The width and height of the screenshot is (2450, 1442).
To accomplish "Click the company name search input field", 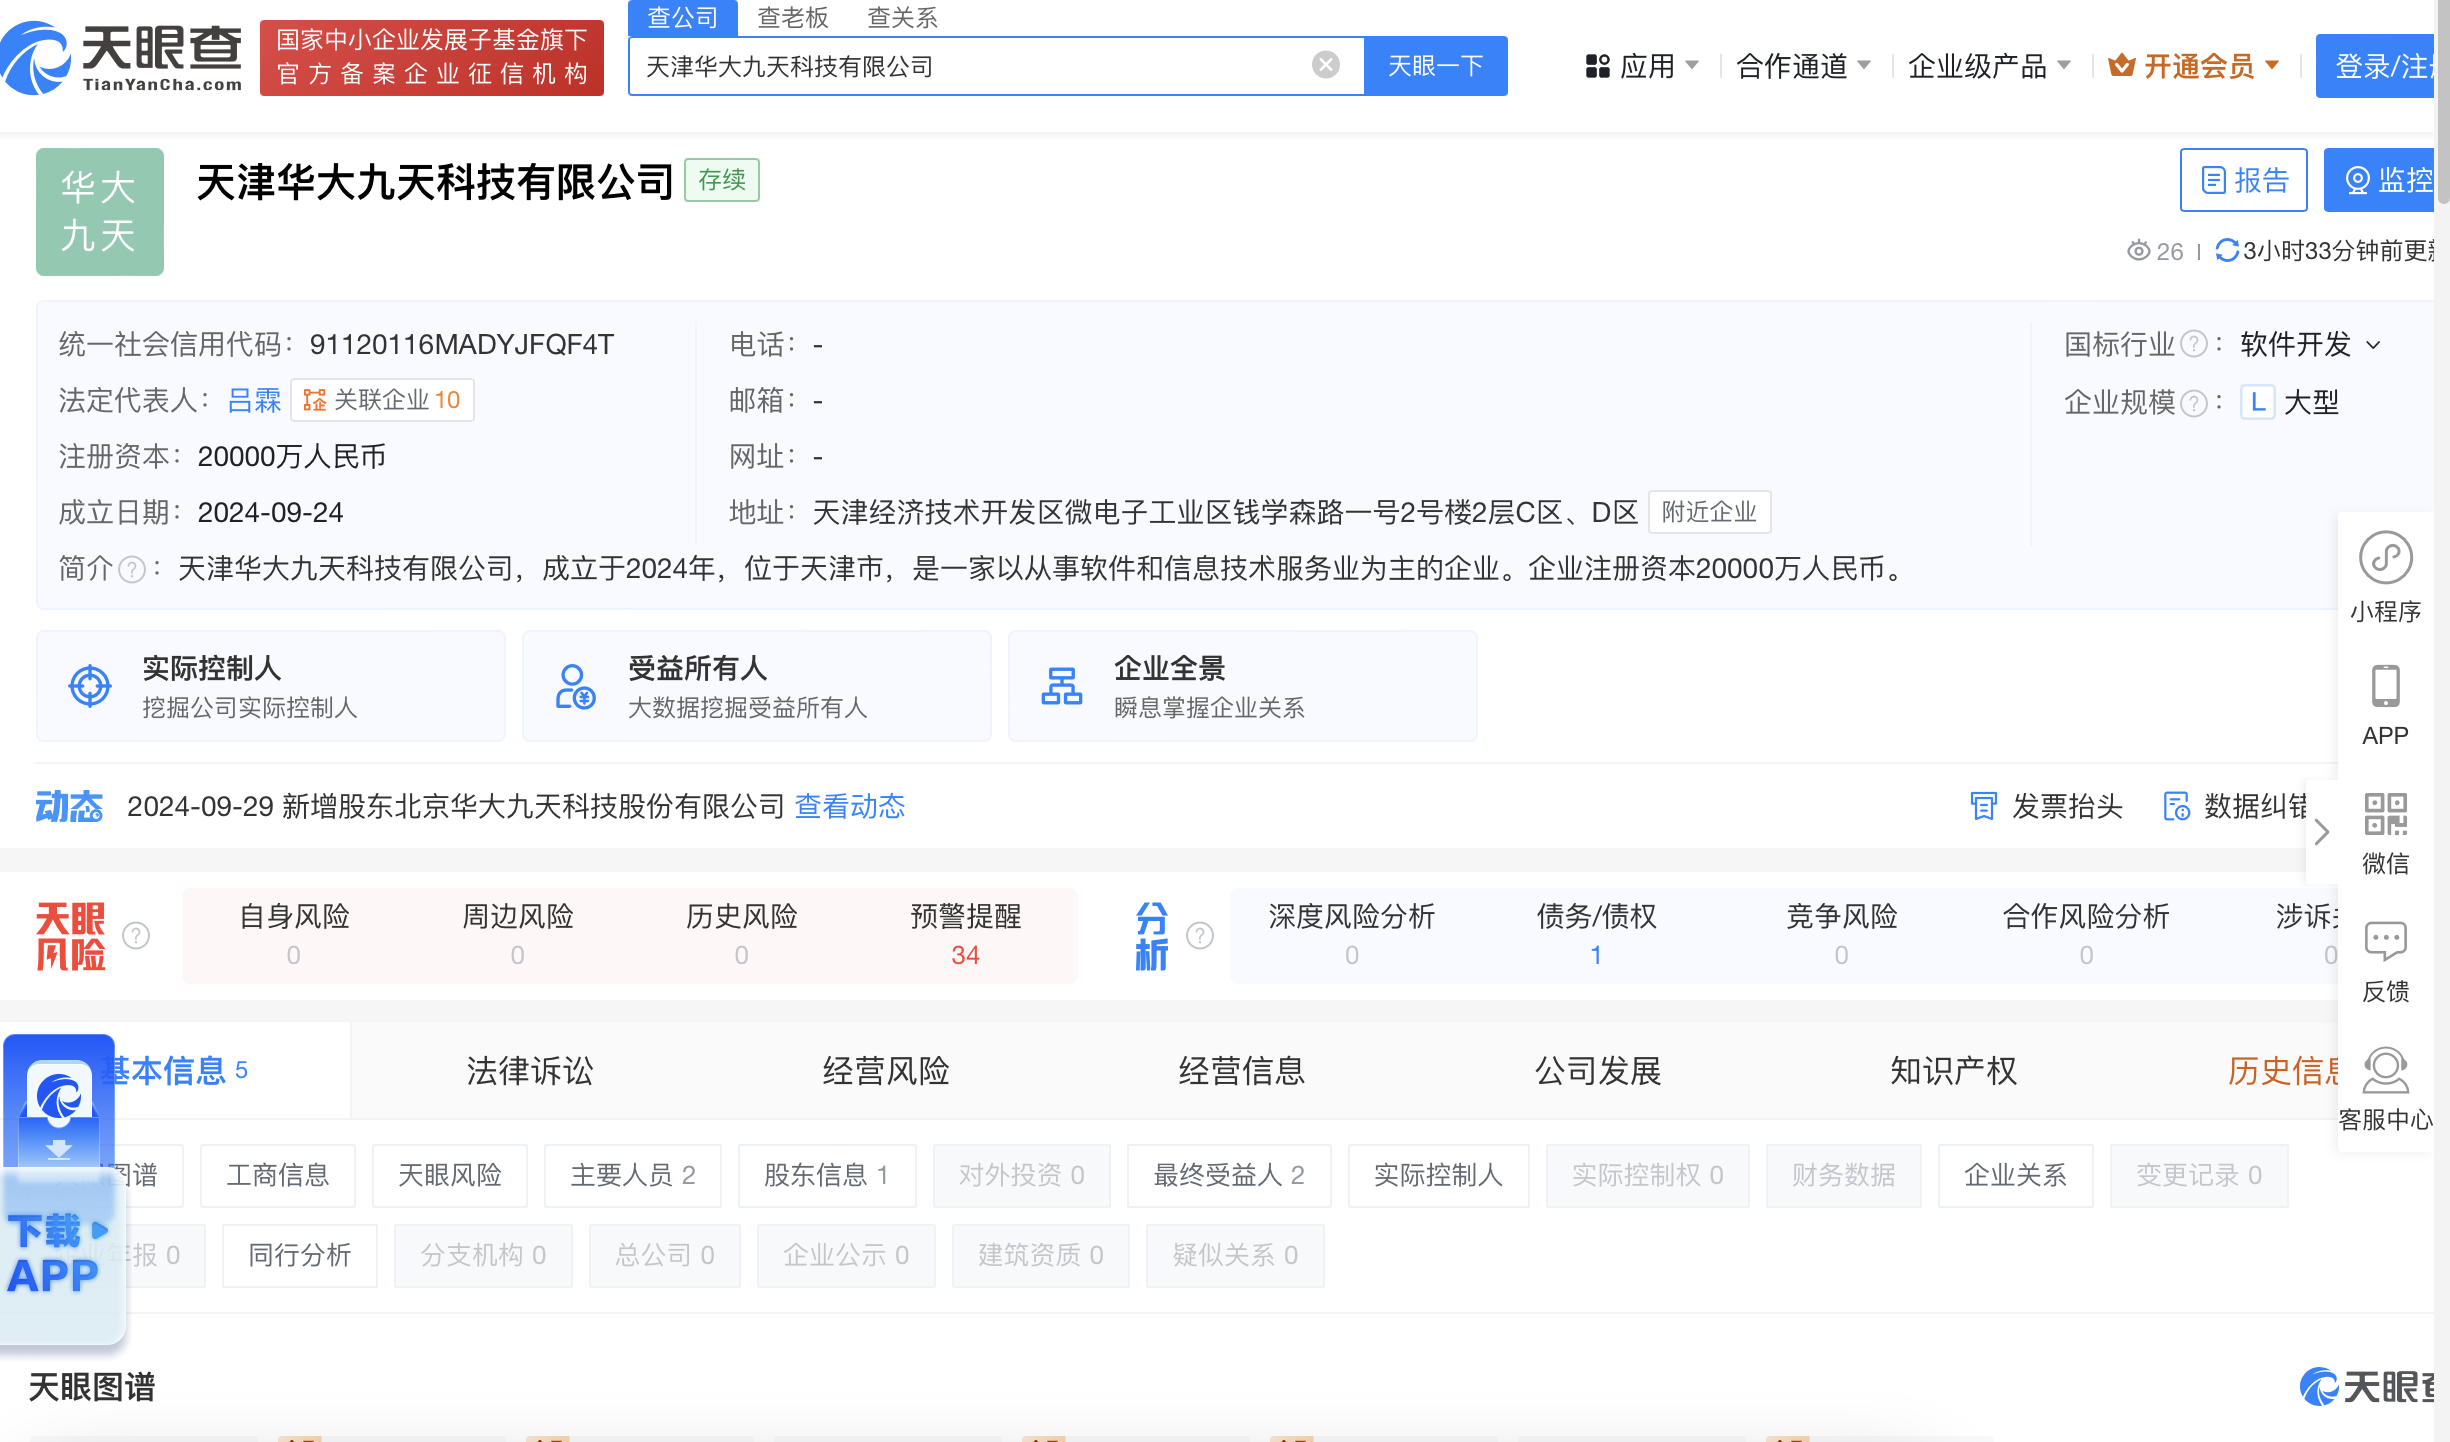I will pyautogui.click(x=970, y=66).
